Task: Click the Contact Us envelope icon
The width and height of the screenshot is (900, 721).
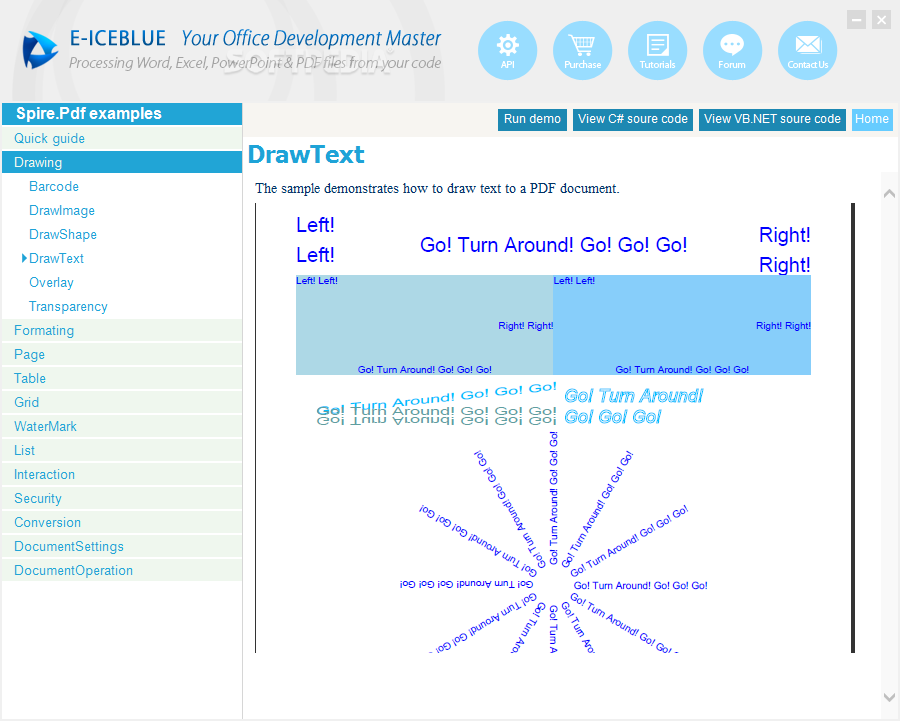Action: coord(807,51)
